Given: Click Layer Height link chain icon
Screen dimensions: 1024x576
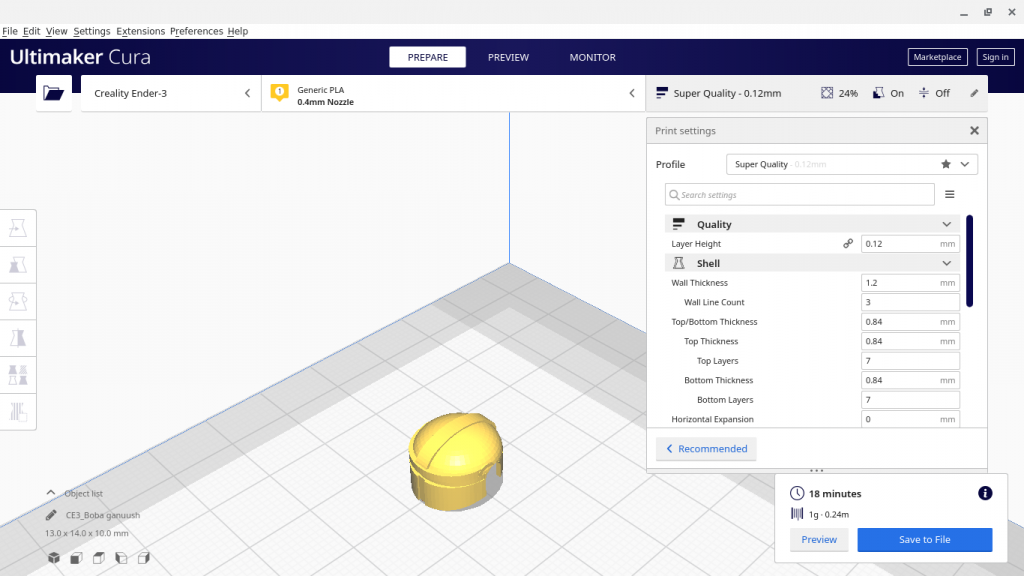Looking at the screenshot, I should point(848,244).
